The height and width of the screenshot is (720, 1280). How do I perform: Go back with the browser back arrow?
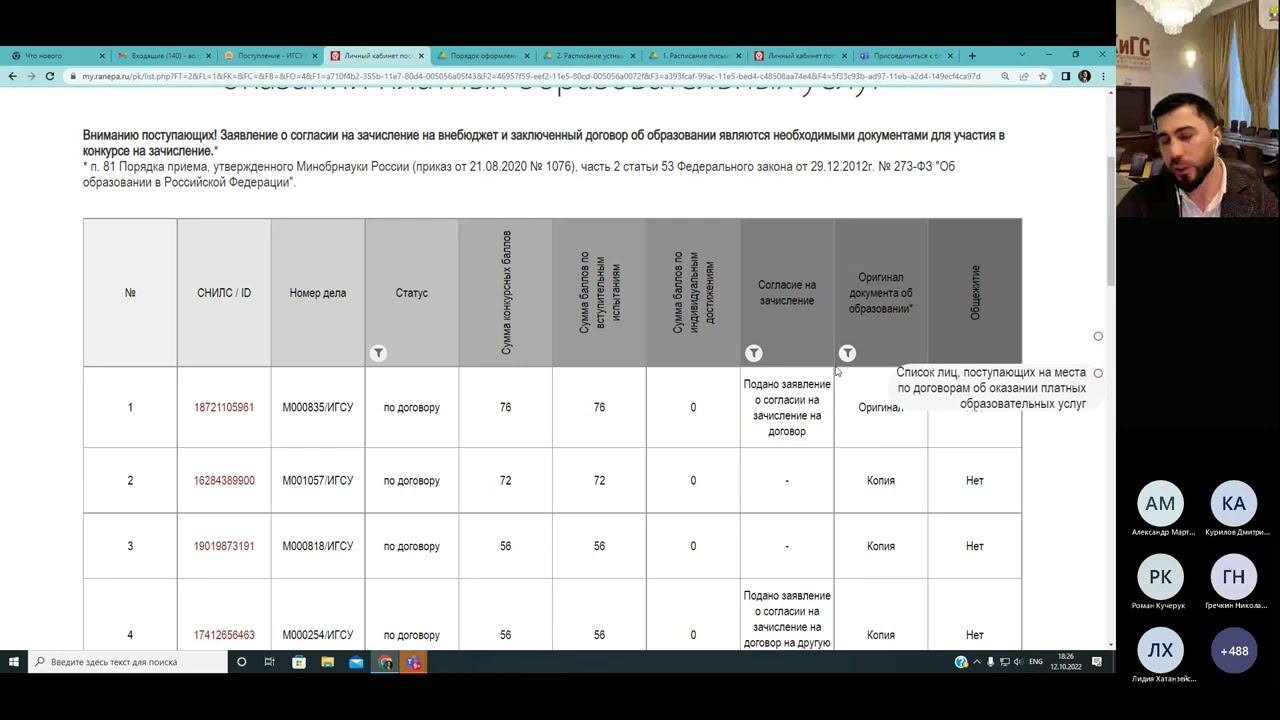[x=12, y=76]
